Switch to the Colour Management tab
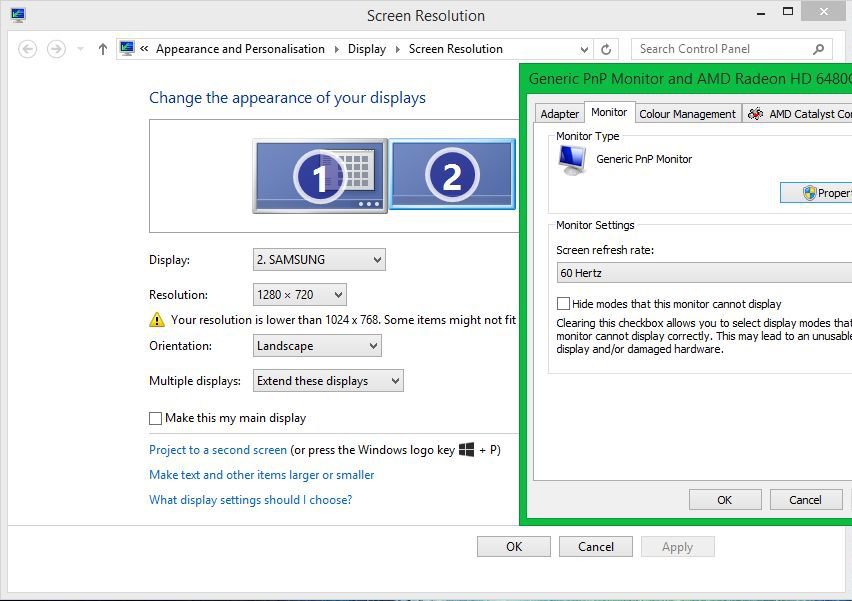Viewport: 852px width, 601px height. point(687,114)
